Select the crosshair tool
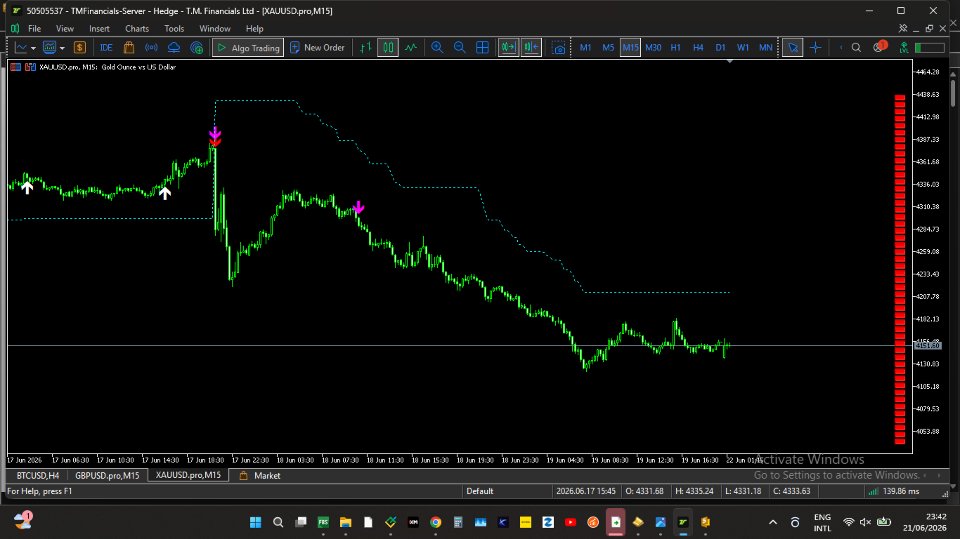 816,47
